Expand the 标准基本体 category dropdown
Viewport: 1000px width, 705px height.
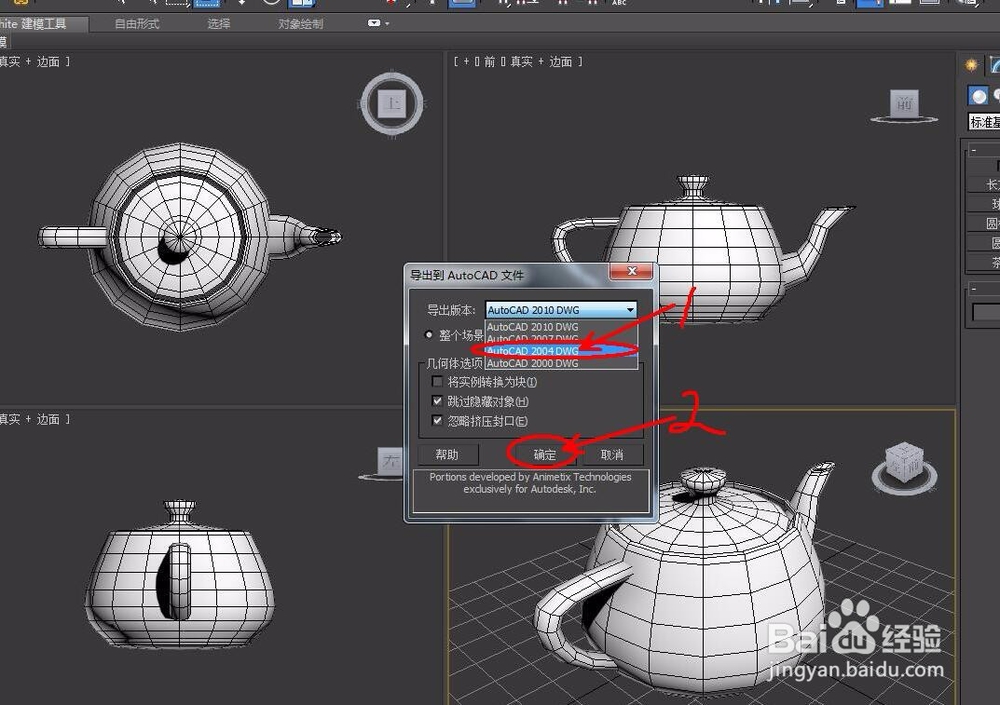pos(984,122)
